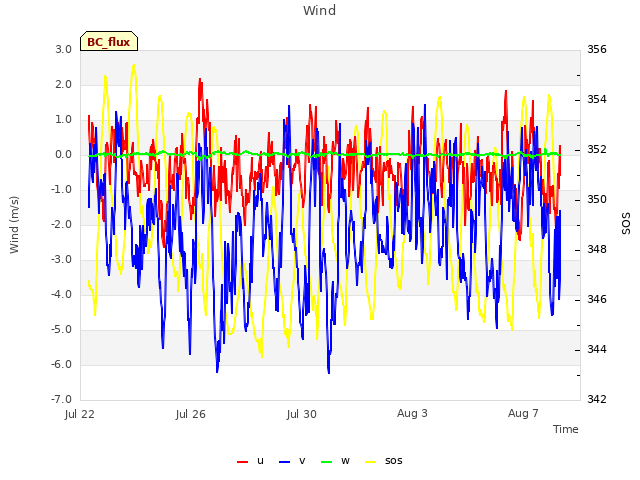Click the 2.0 left axis tick label
640x480 pixels.
[x=64, y=84]
